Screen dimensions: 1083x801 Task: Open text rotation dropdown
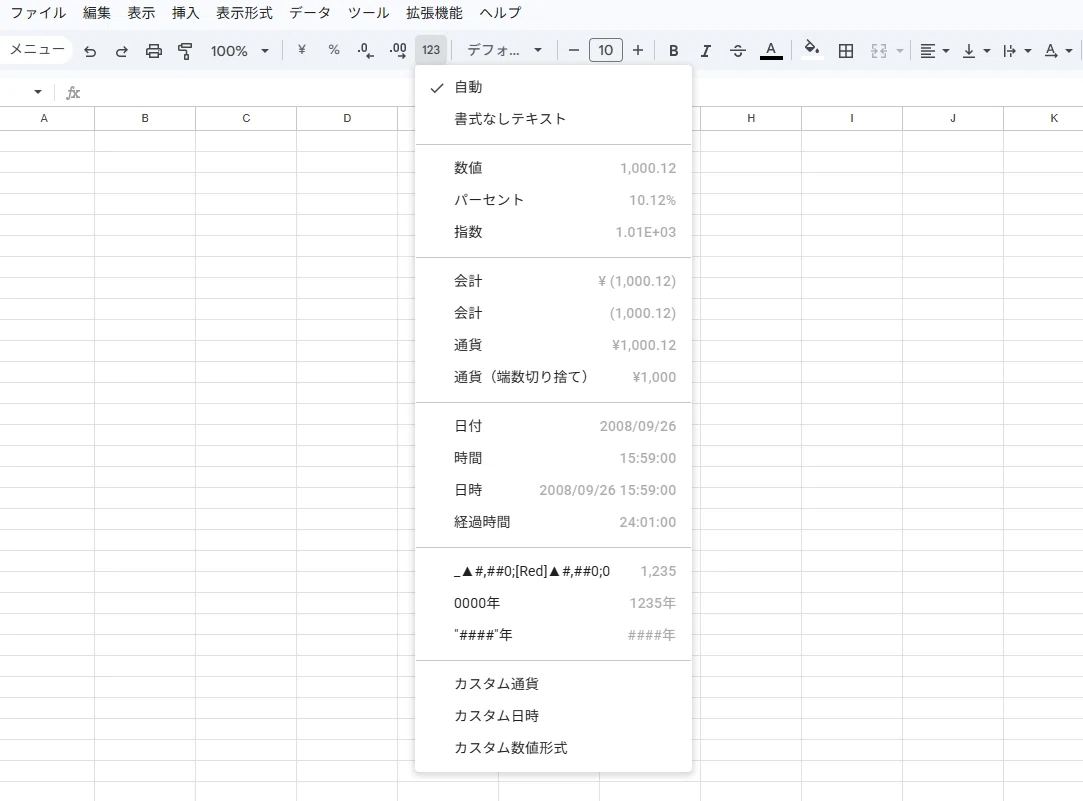point(1058,50)
